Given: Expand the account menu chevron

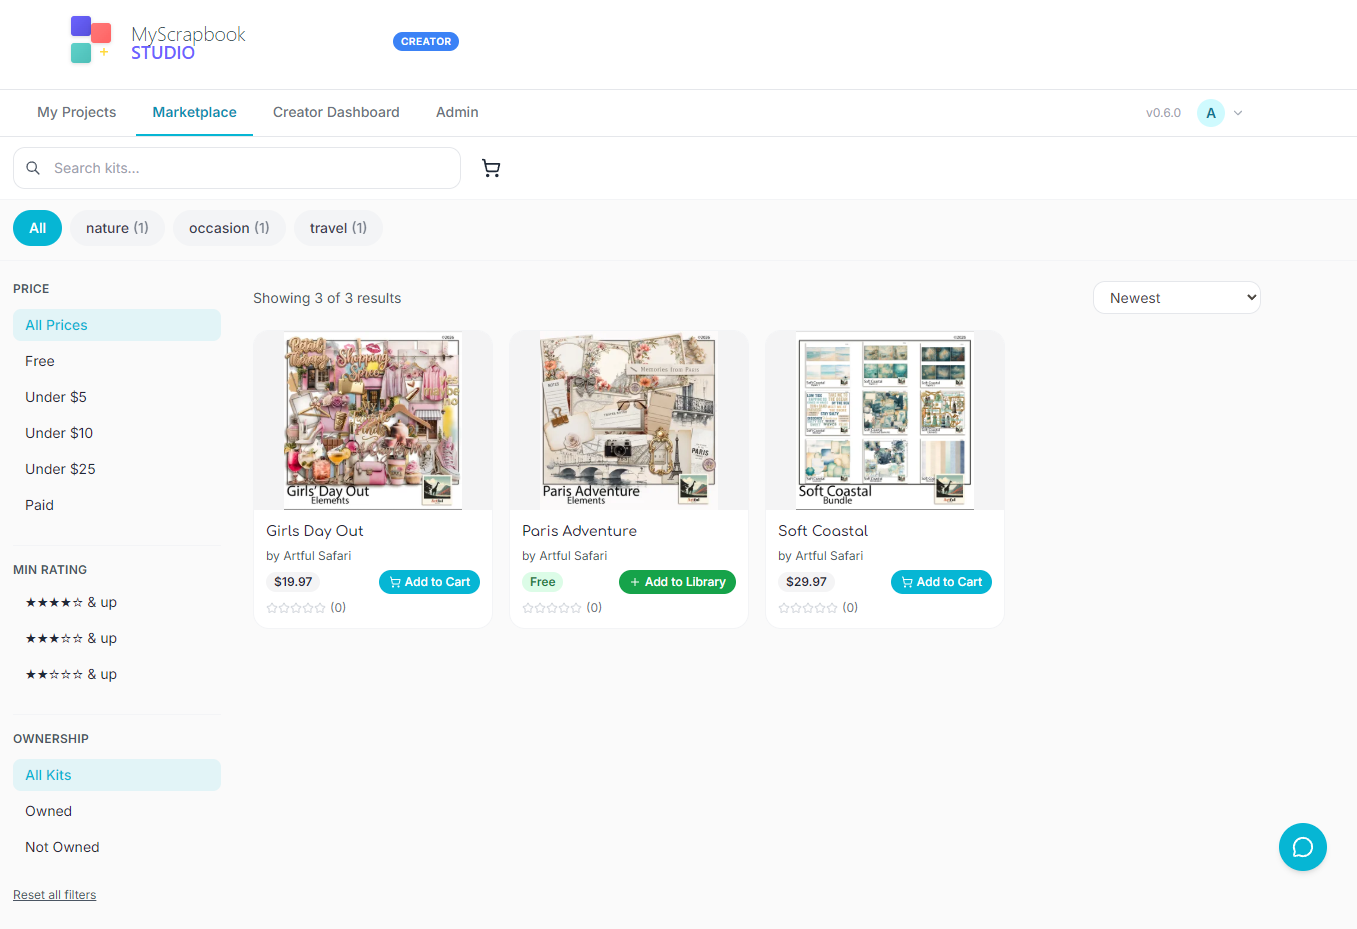Looking at the screenshot, I should [1238, 112].
